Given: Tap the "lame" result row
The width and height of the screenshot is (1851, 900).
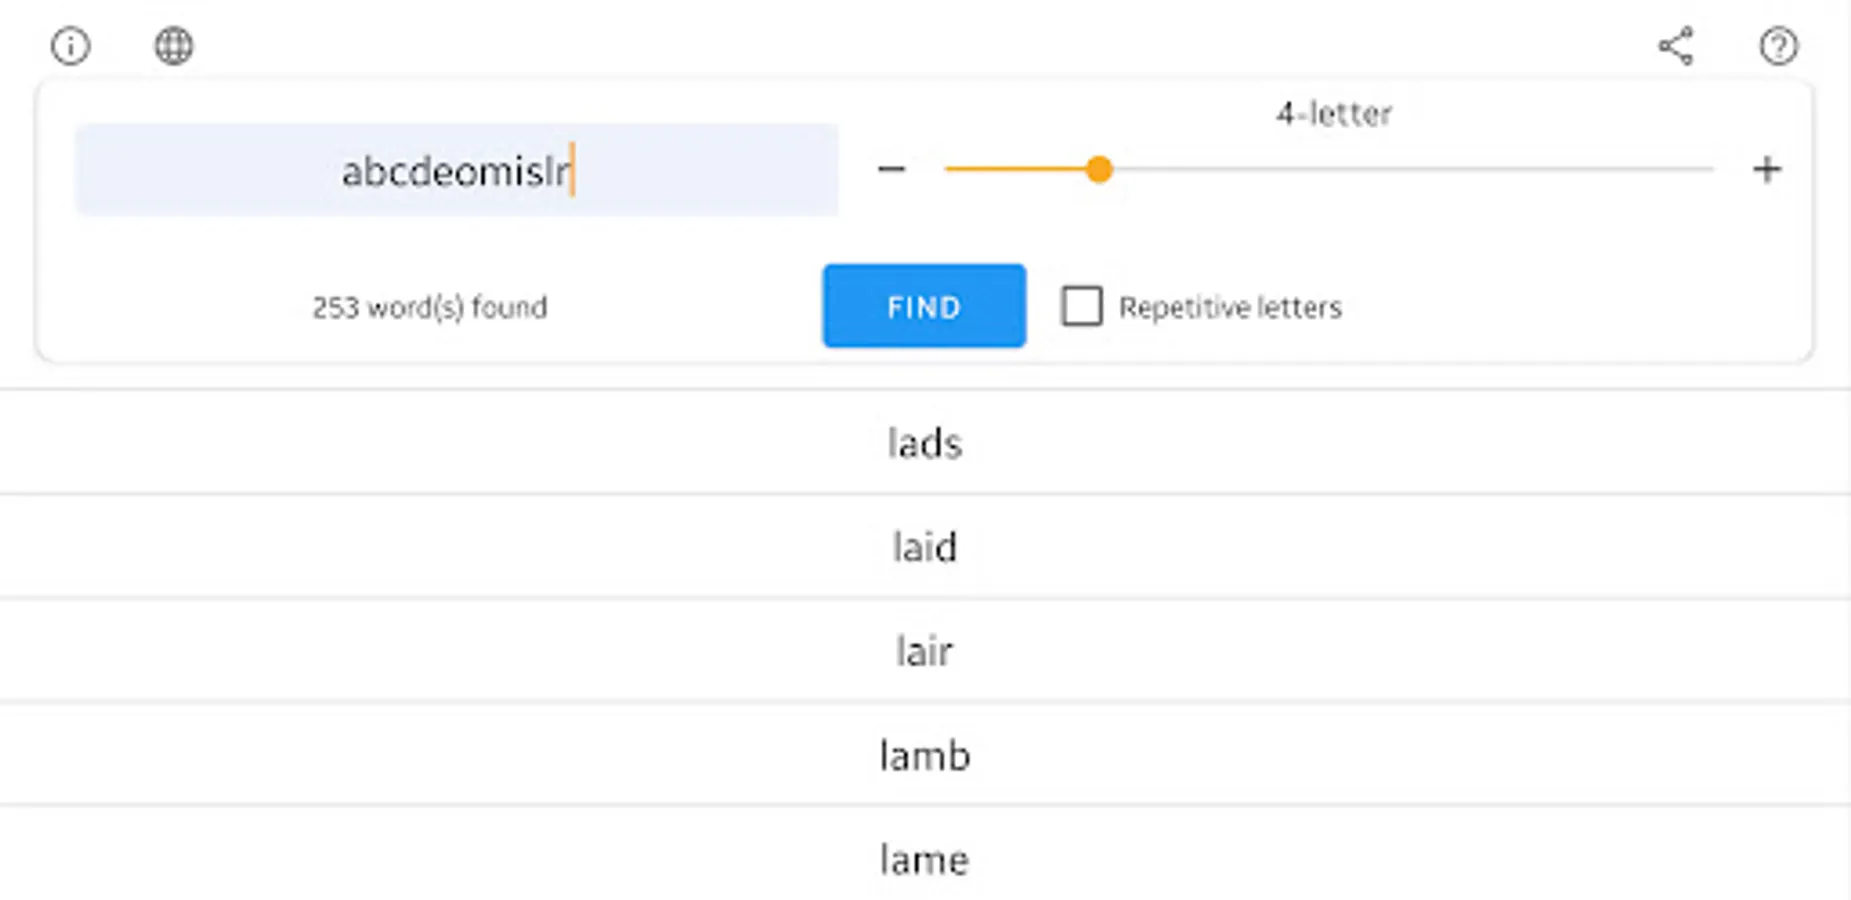Looking at the screenshot, I should [925, 860].
